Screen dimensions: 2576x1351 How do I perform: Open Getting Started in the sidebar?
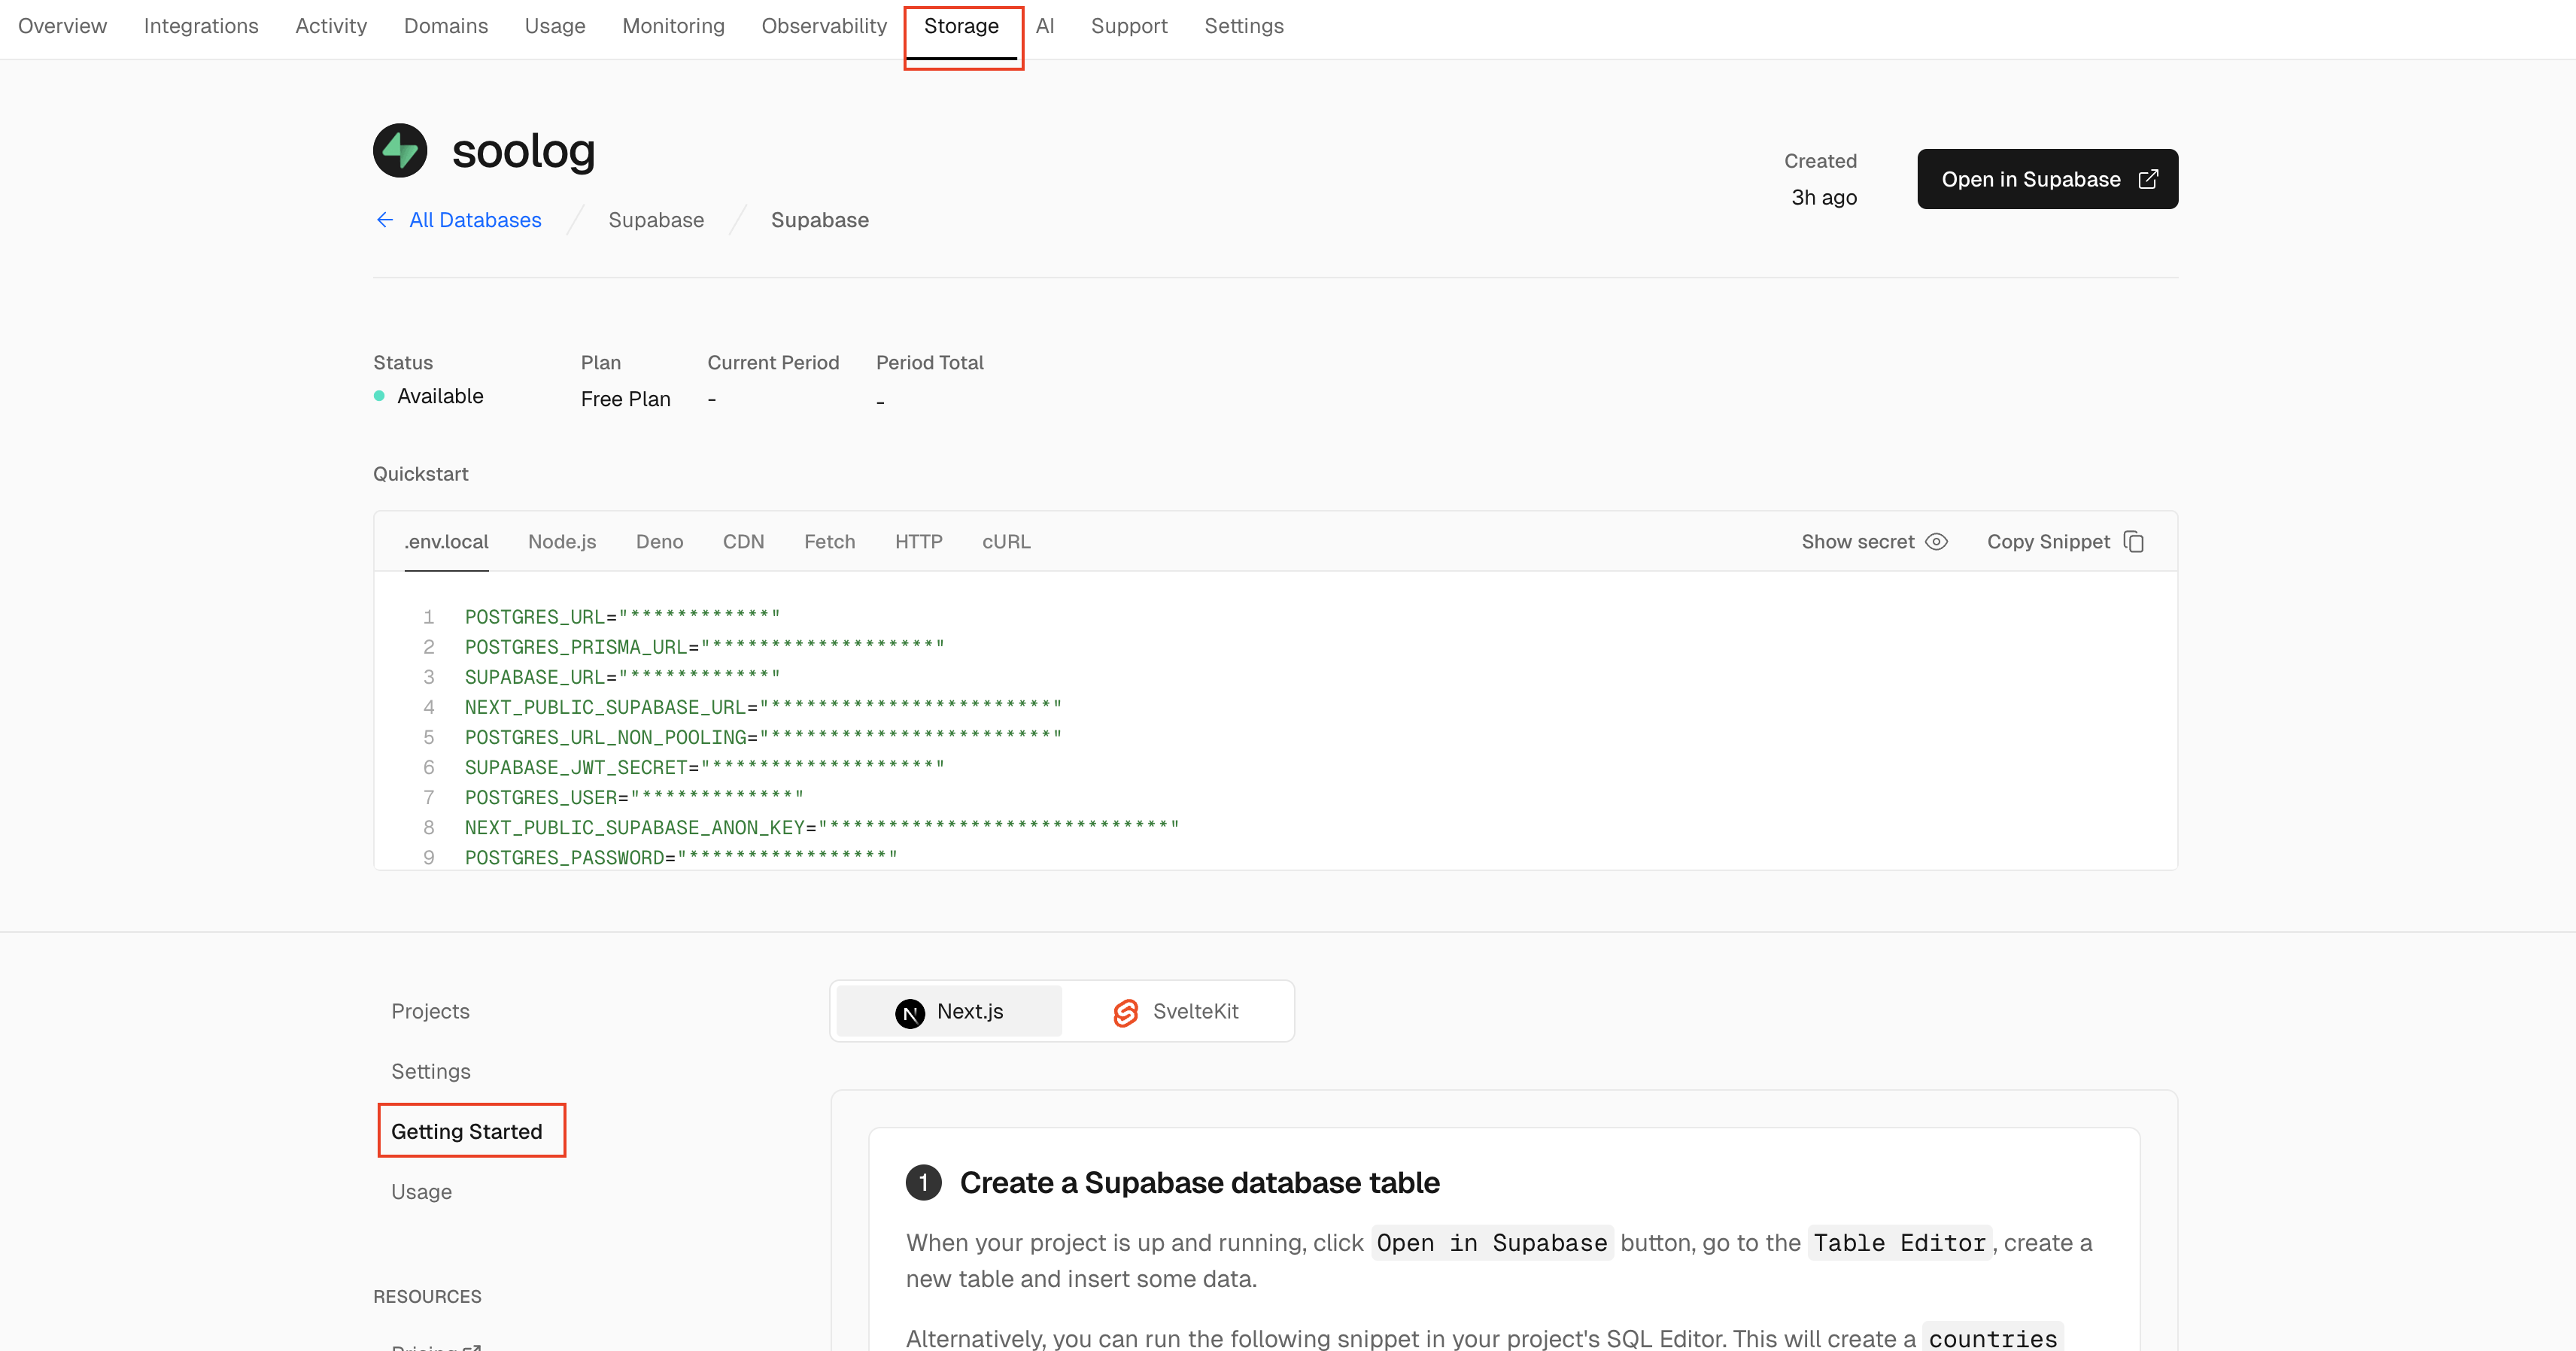coord(467,1131)
